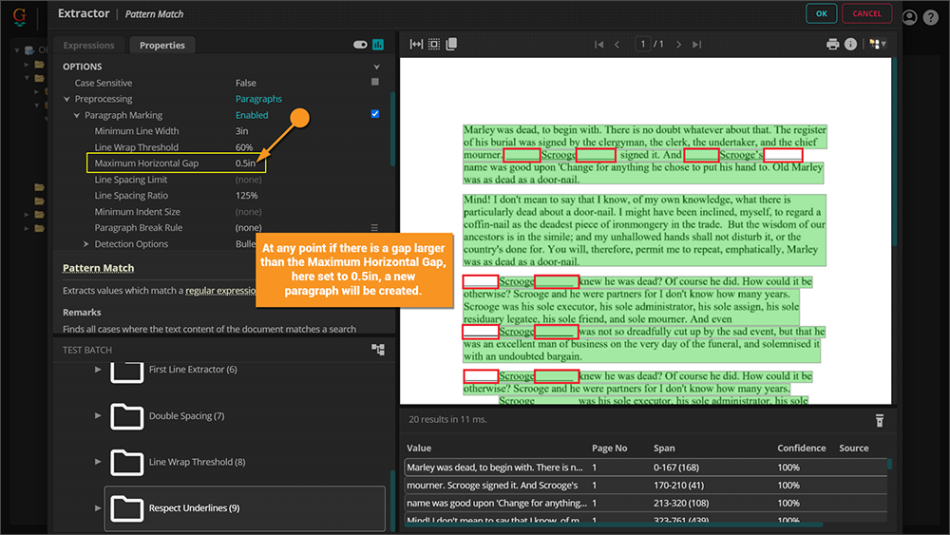Collapse the Paragraph Marking property

coord(77,115)
